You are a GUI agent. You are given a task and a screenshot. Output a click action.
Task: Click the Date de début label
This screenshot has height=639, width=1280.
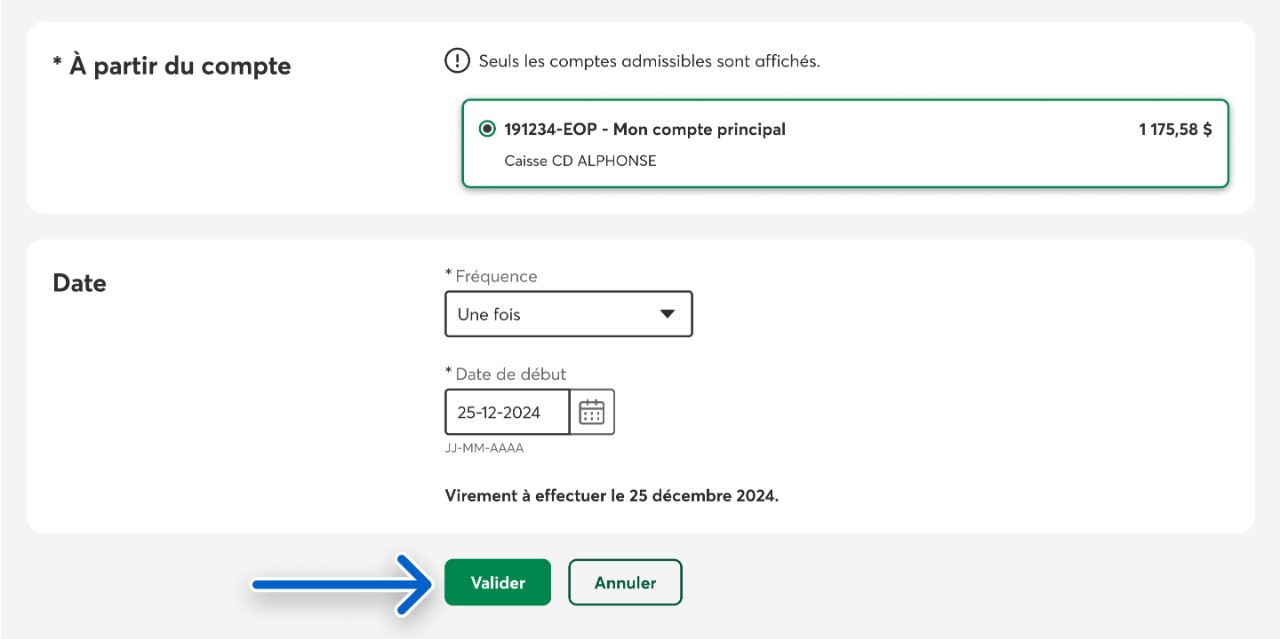click(x=506, y=374)
